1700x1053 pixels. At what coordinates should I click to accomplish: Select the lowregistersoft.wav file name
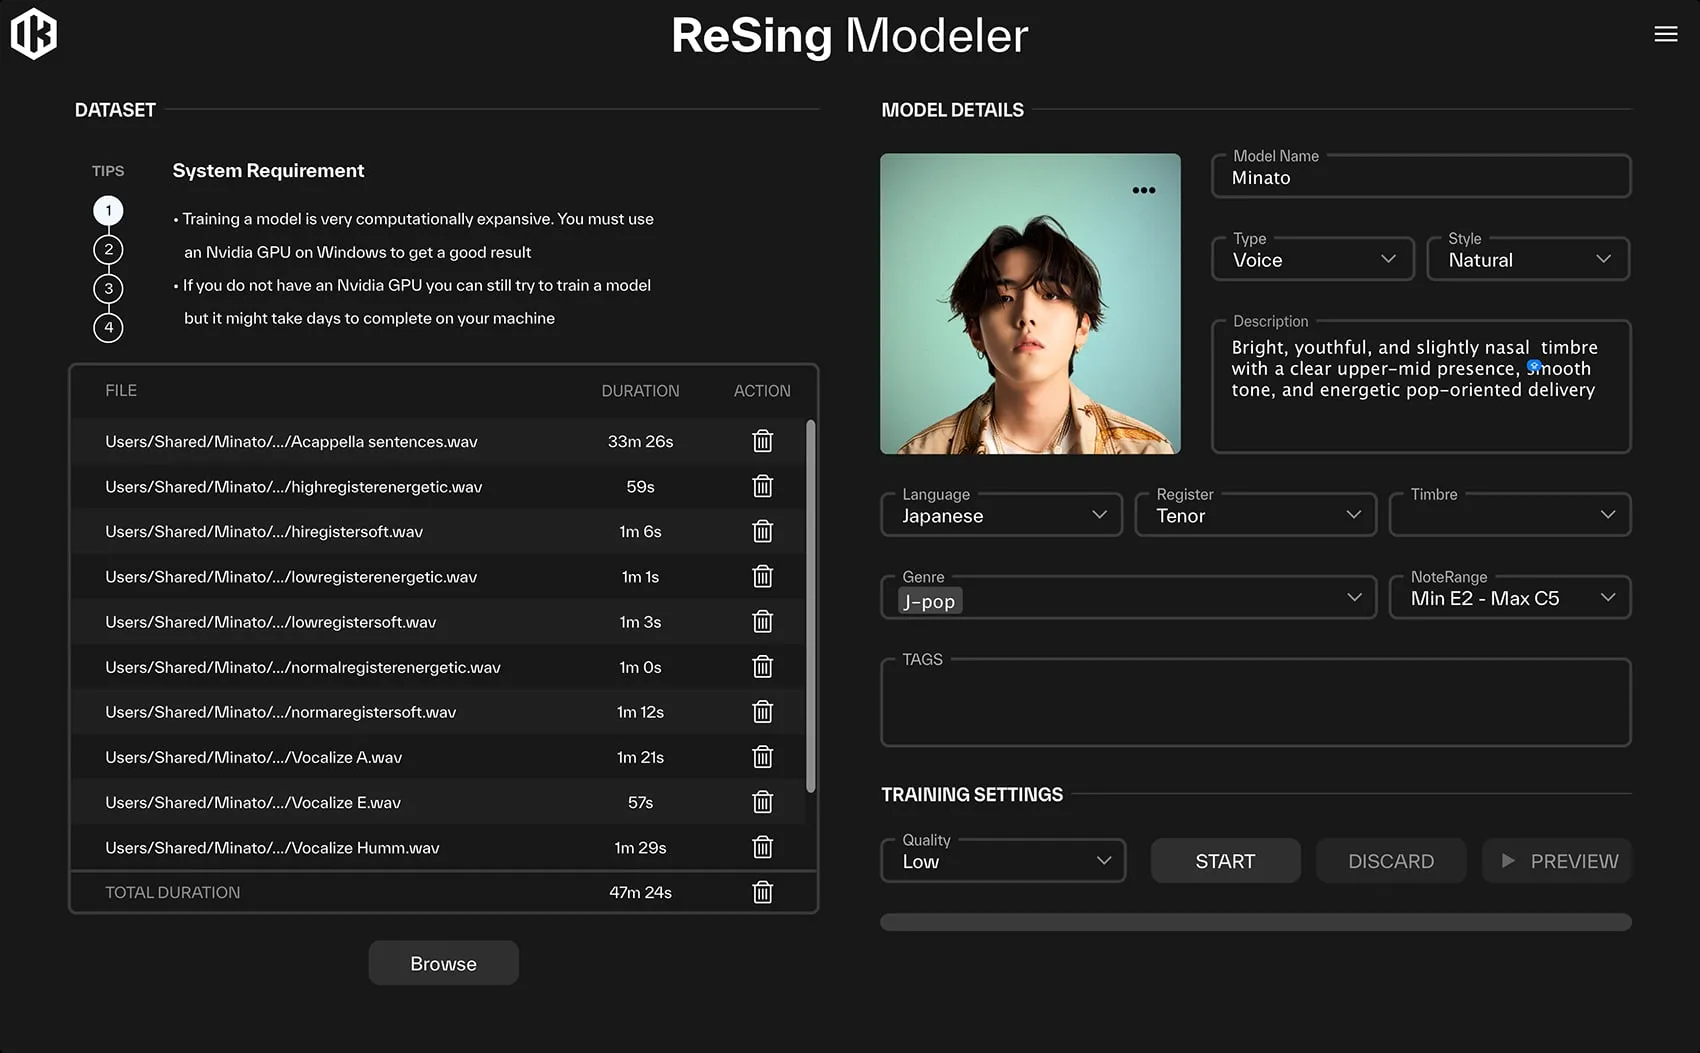tap(271, 622)
